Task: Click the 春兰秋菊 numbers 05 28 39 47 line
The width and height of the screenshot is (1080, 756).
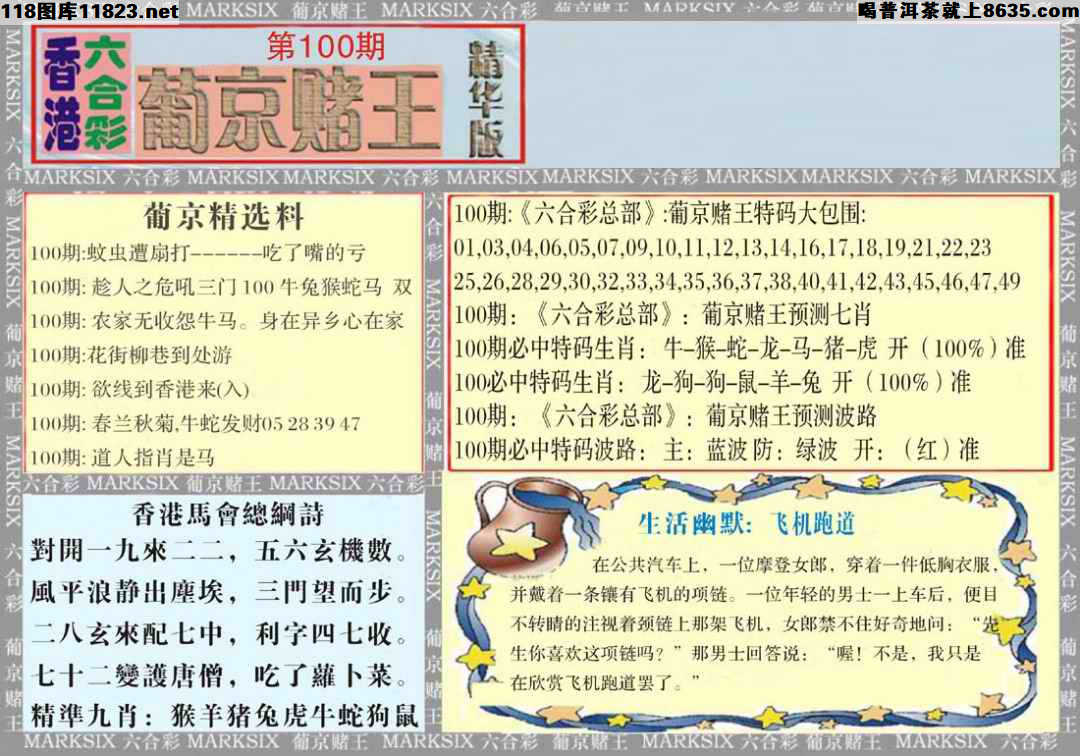Action: 195,423
